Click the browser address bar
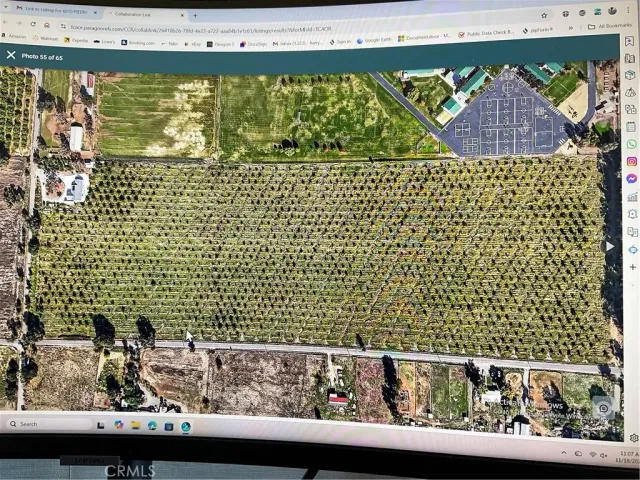 [x=250, y=28]
